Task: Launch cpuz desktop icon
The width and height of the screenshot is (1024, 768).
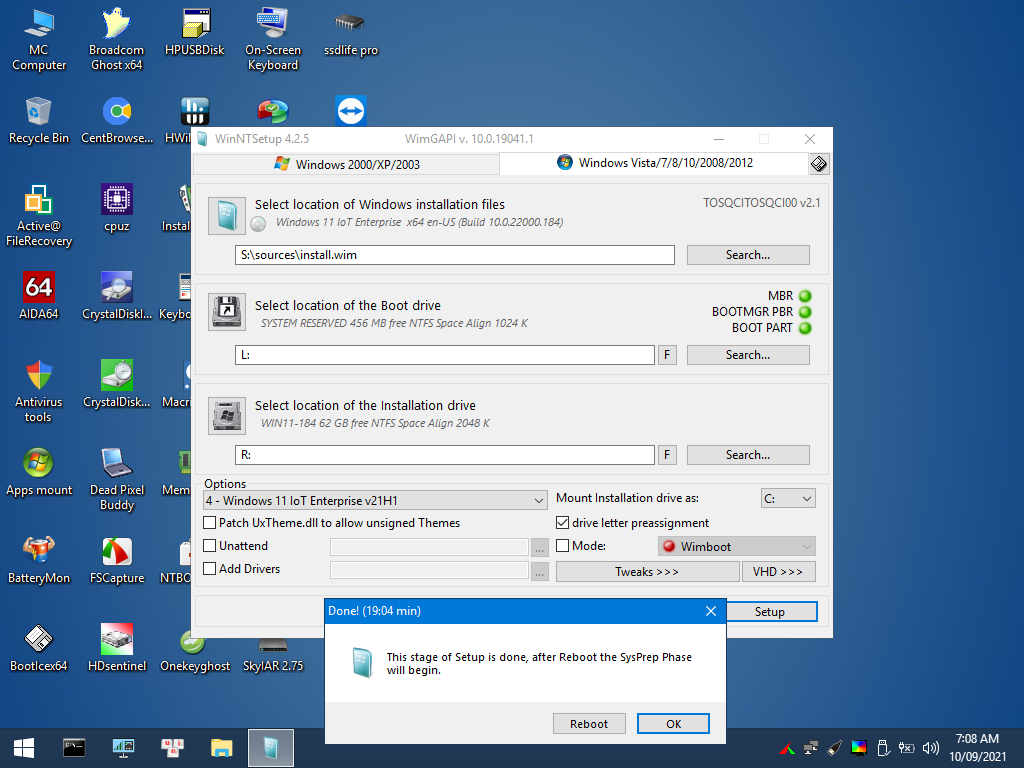Action: tap(117, 208)
